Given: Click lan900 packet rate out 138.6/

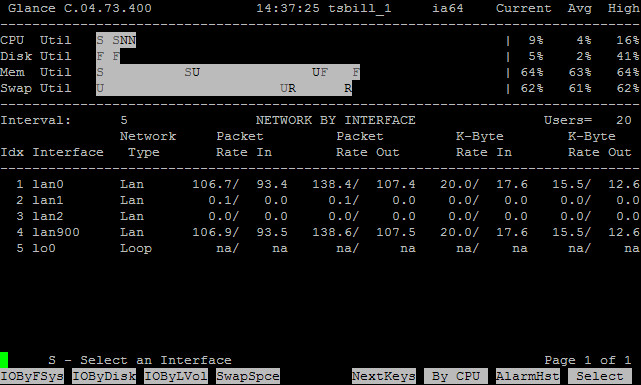Looking at the screenshot, I should pyautogui.click(x=336, y=232).
